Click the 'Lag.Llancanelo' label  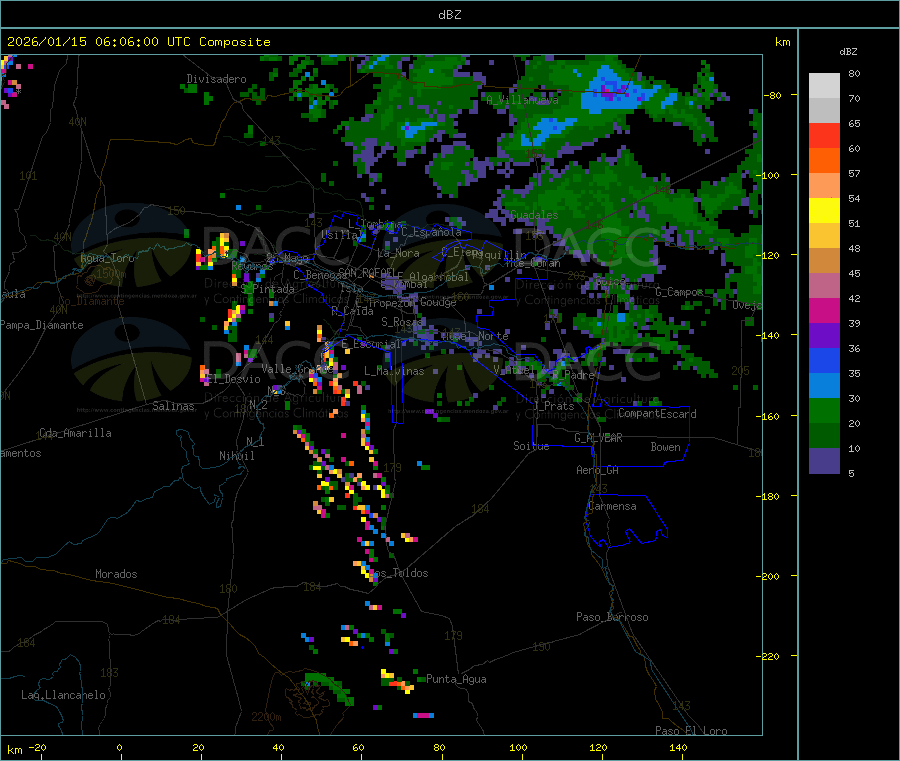click(63, 695)
